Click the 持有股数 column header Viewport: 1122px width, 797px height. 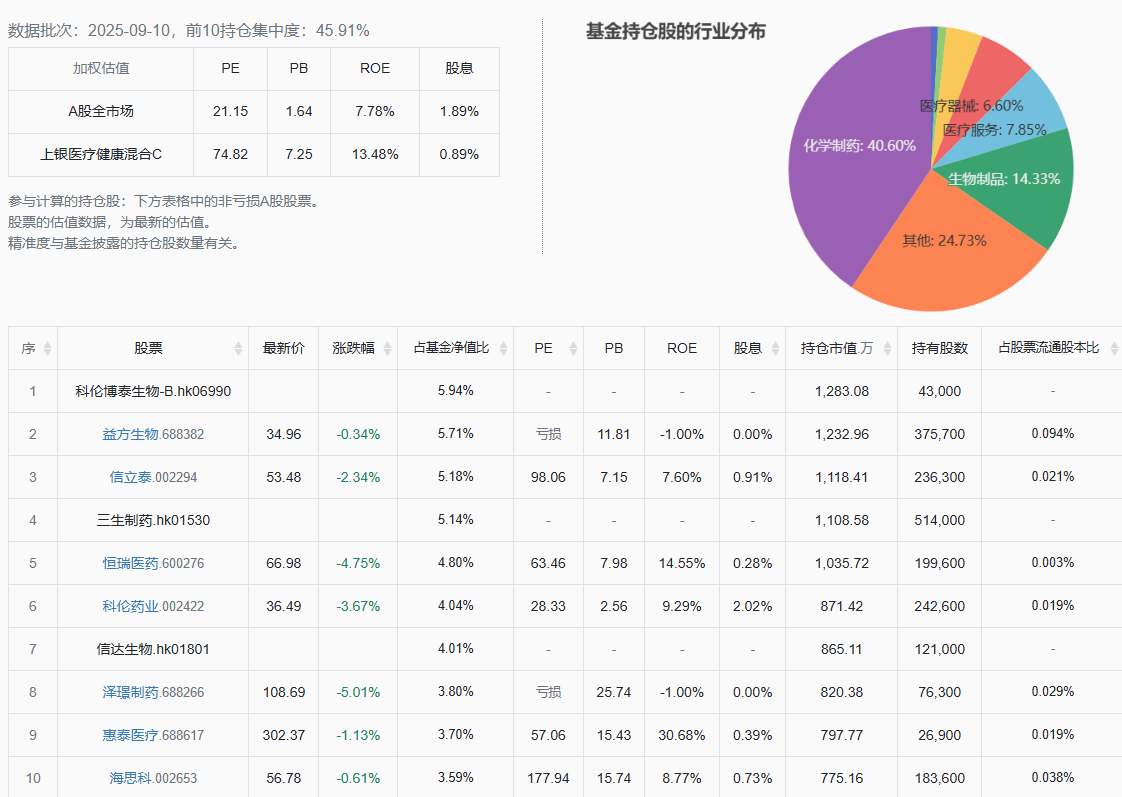tap(940, 348)
